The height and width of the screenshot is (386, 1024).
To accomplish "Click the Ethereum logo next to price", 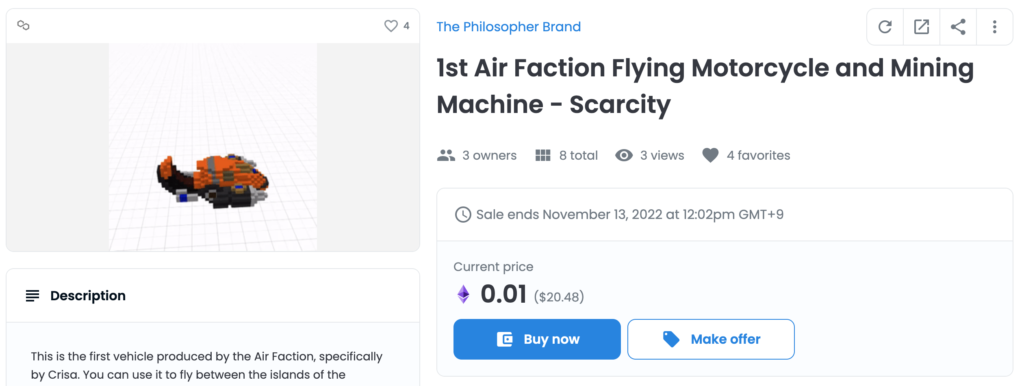I will pyautogui.click(x=463, y=295).
